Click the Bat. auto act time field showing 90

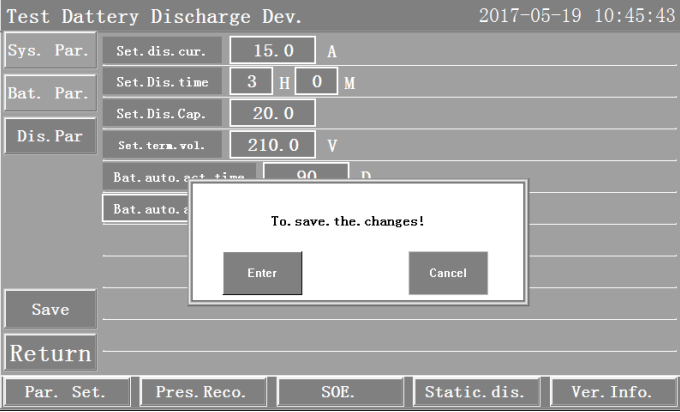coord(306,172)
